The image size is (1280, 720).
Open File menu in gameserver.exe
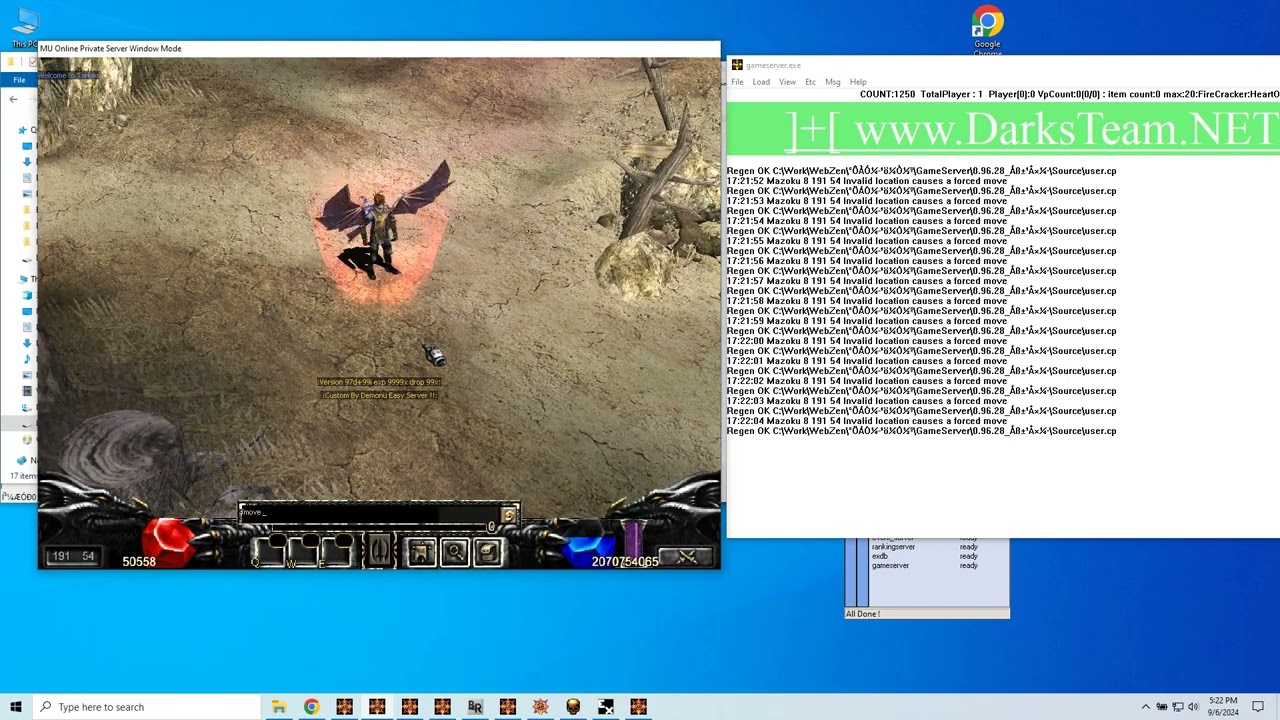[x=737, y=82]
